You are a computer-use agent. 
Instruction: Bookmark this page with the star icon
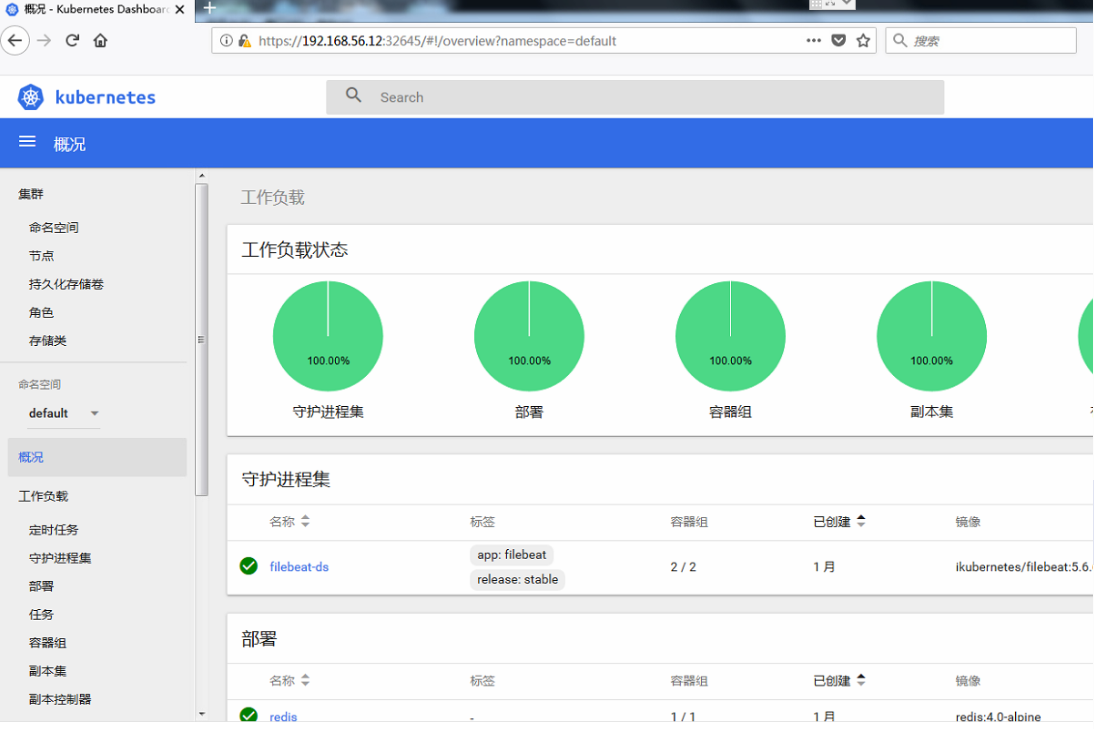pyautogui.click(x=863, y=41)
